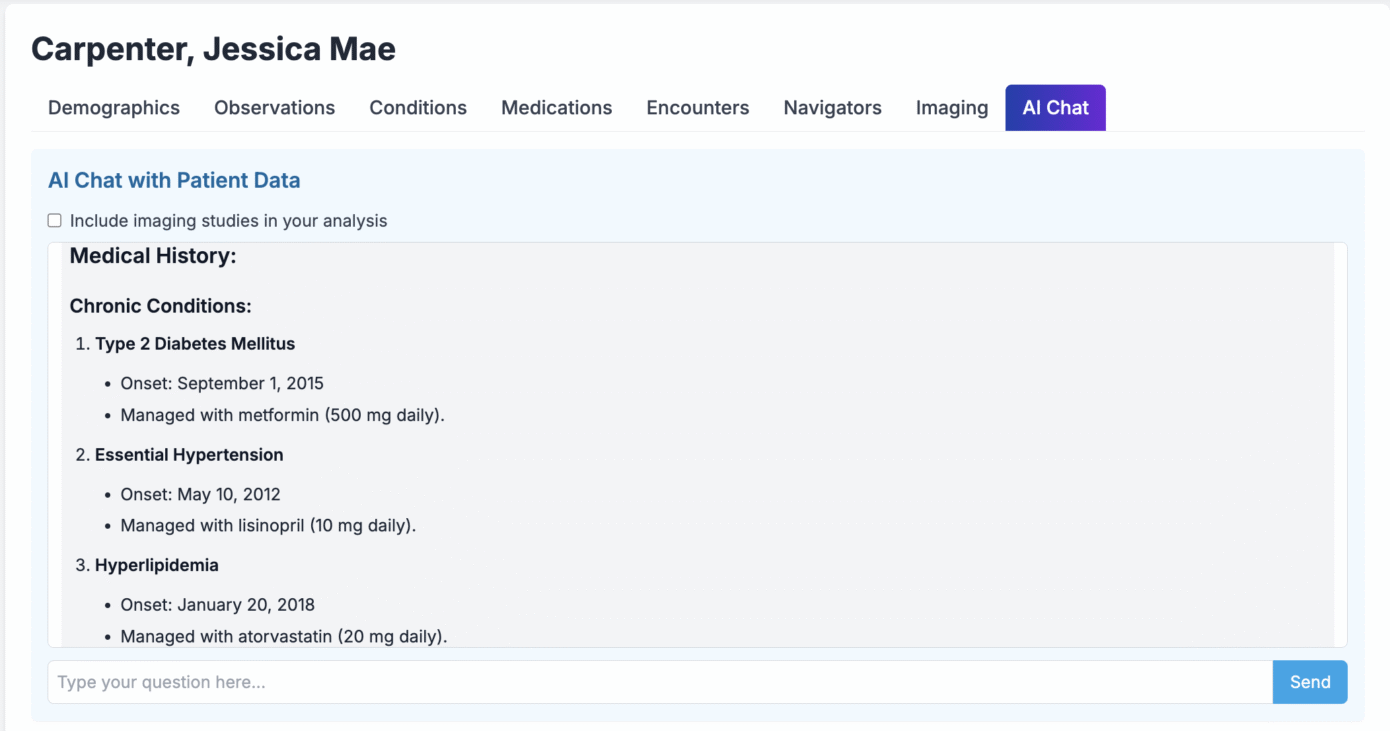1390x731 pixels.
Task: Click the Essential Hypertension entry
Action: (189, 455)
